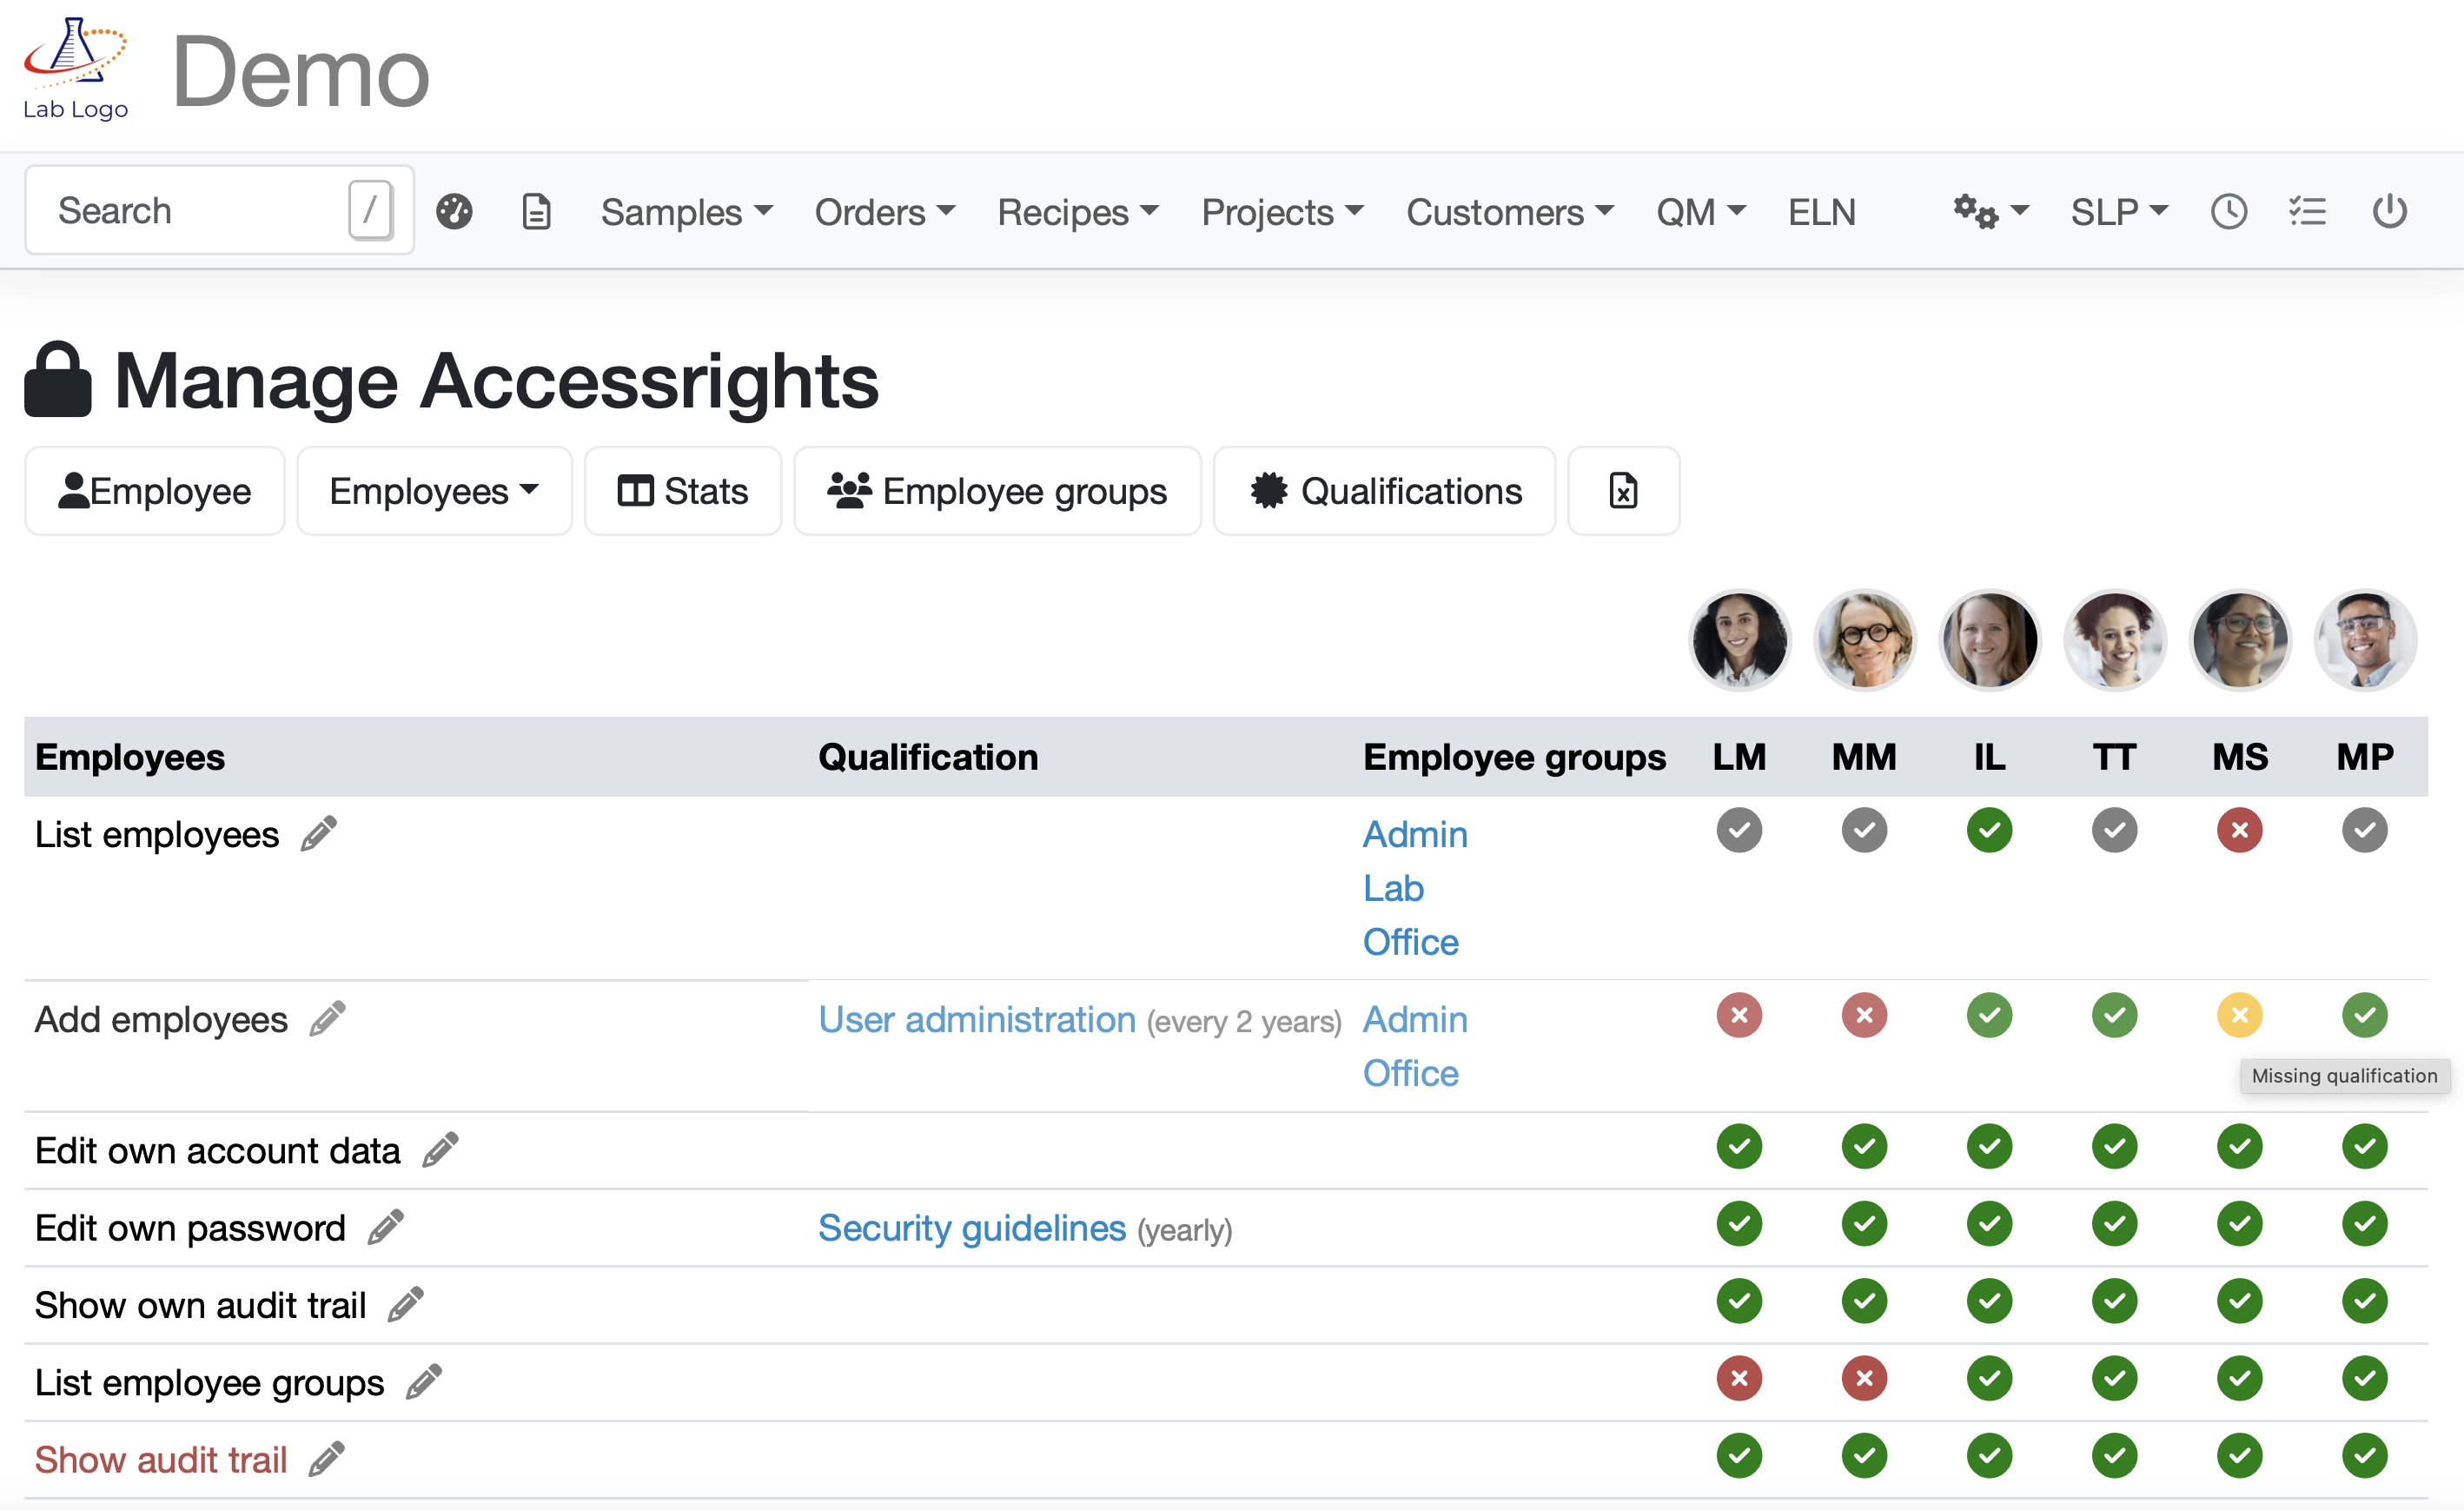Click the logout power icon
Image resolution: width=2464 pixels, height=1510 pixels.
(x=2390, y=211)
